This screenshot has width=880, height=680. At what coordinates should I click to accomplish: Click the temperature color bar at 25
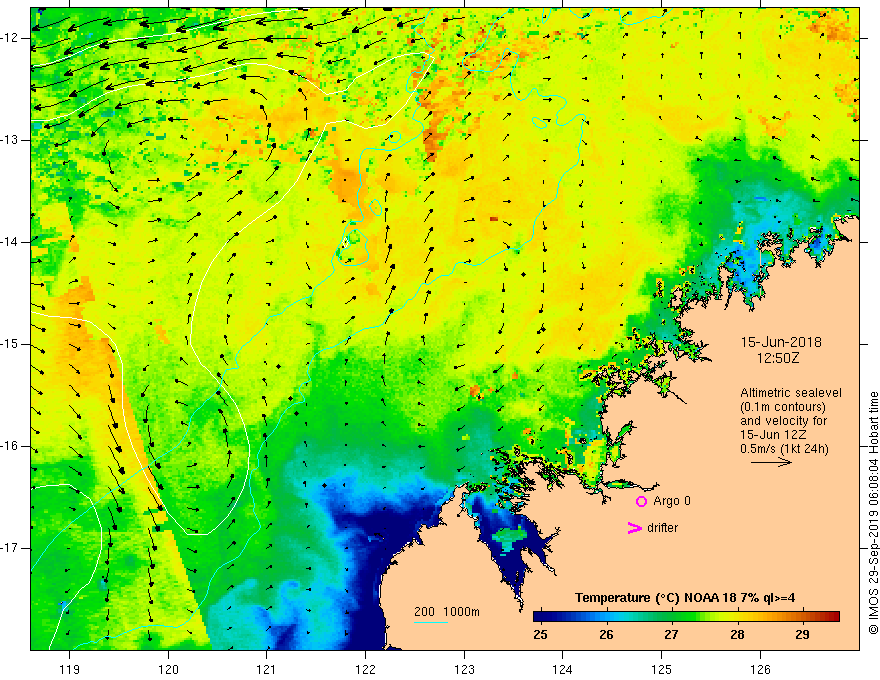(x=540, y=616)
